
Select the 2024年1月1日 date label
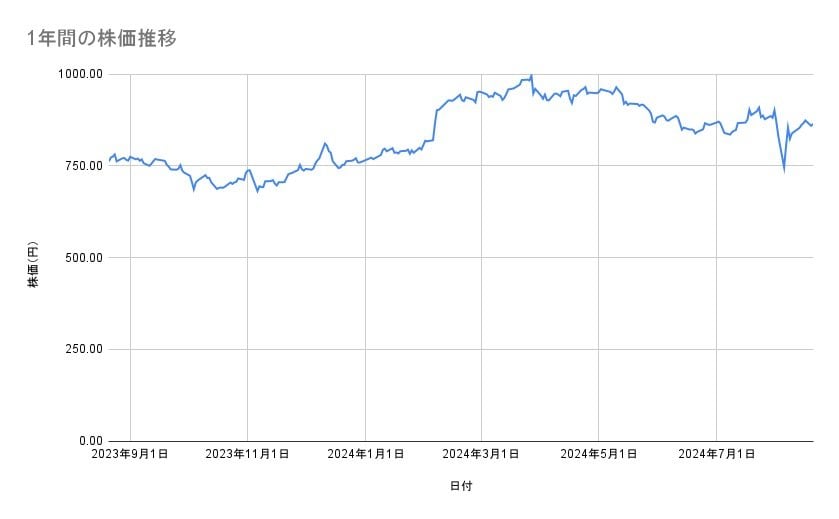click(365, 454)
